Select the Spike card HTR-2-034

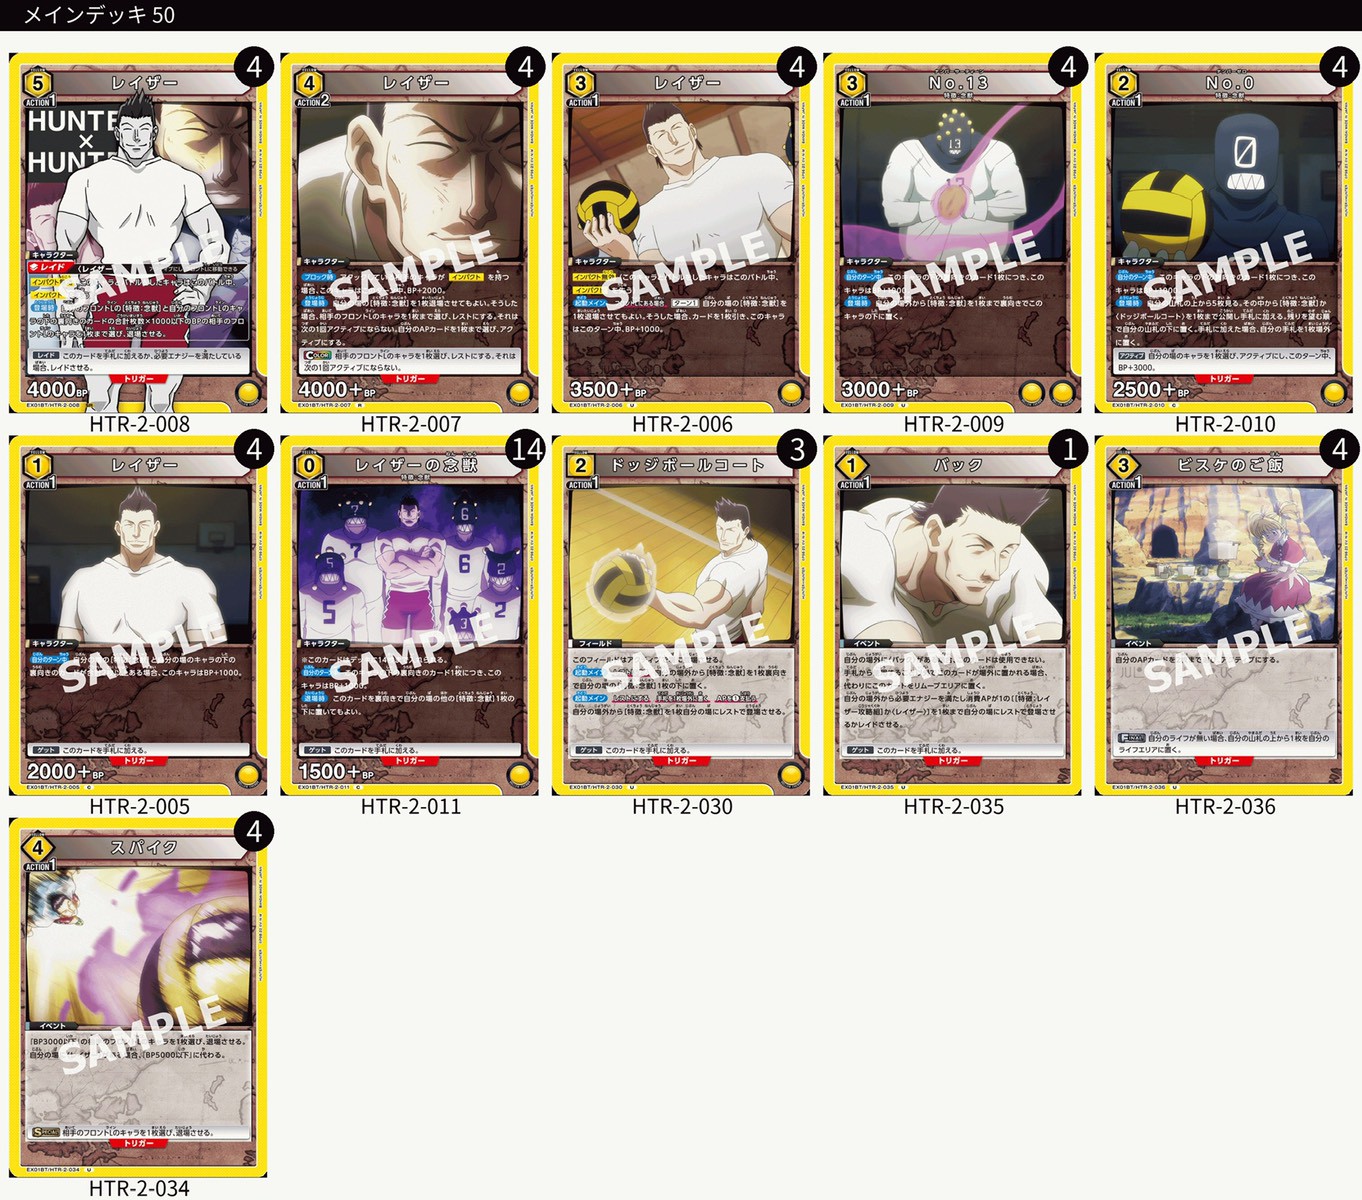(139, 998)
